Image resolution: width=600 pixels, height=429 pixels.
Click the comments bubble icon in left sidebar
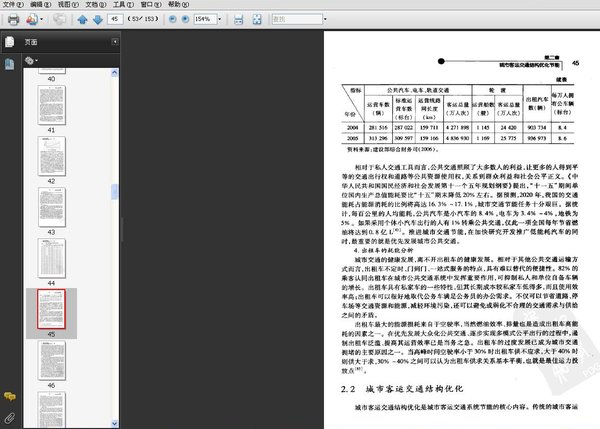(10, 396)
